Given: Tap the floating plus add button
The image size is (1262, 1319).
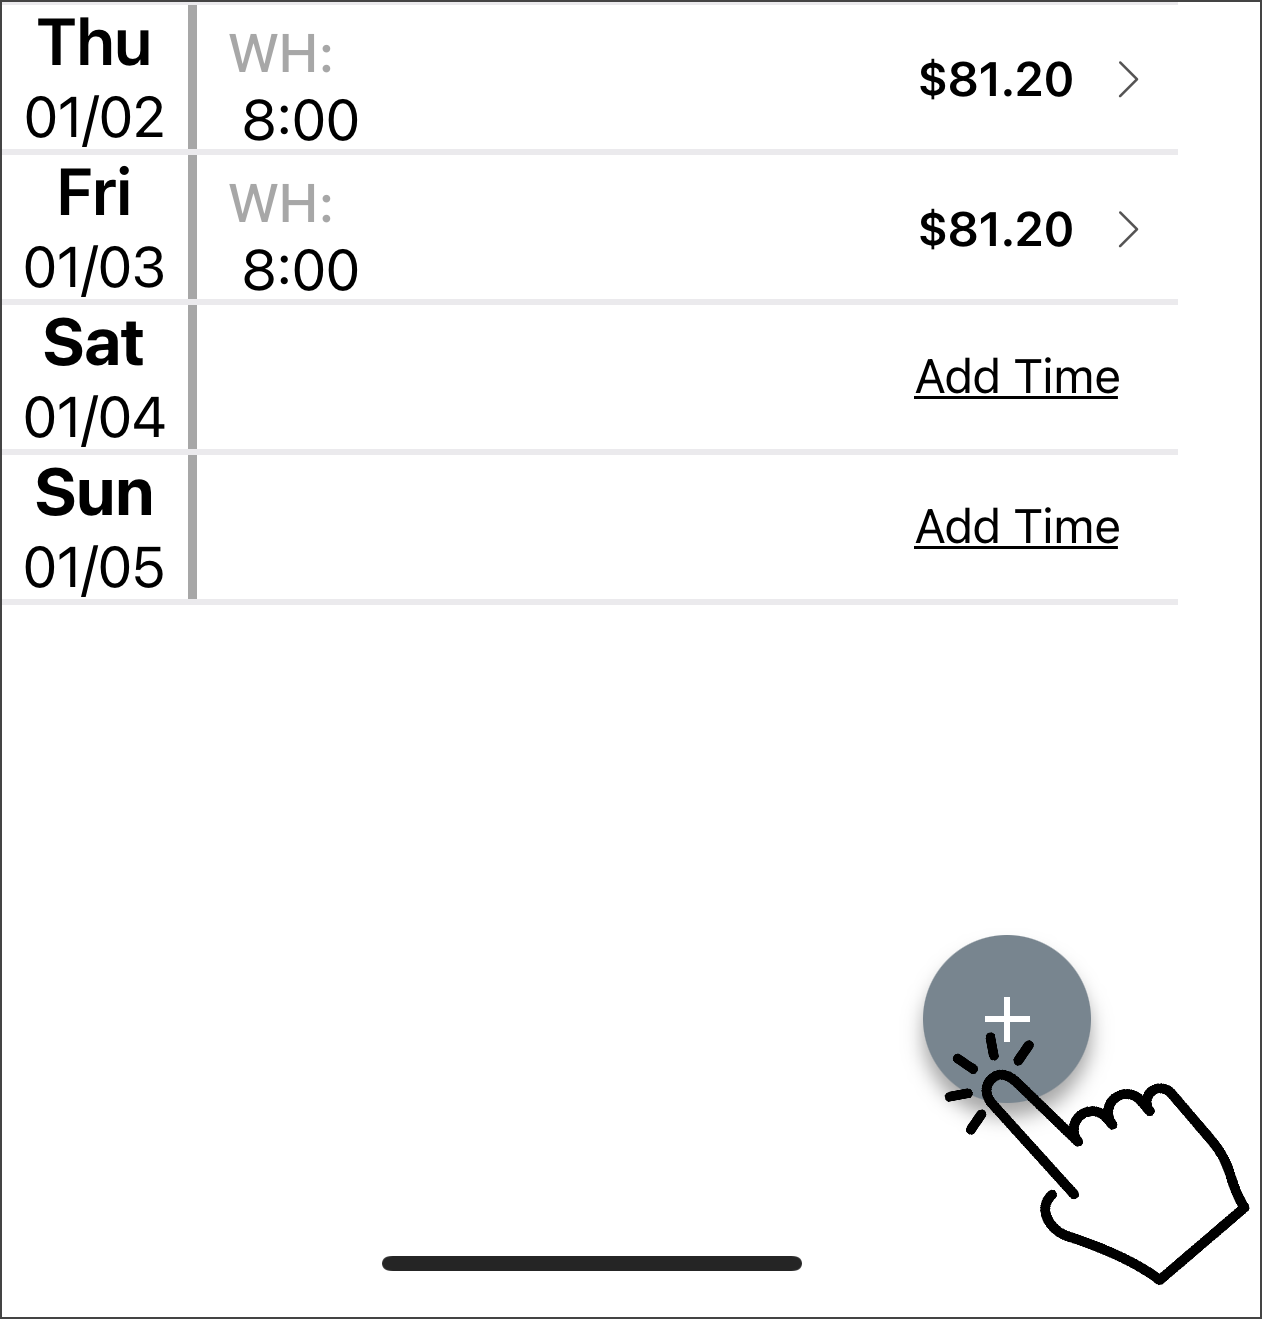Looking at the screenshot, I should 1006,1019.
